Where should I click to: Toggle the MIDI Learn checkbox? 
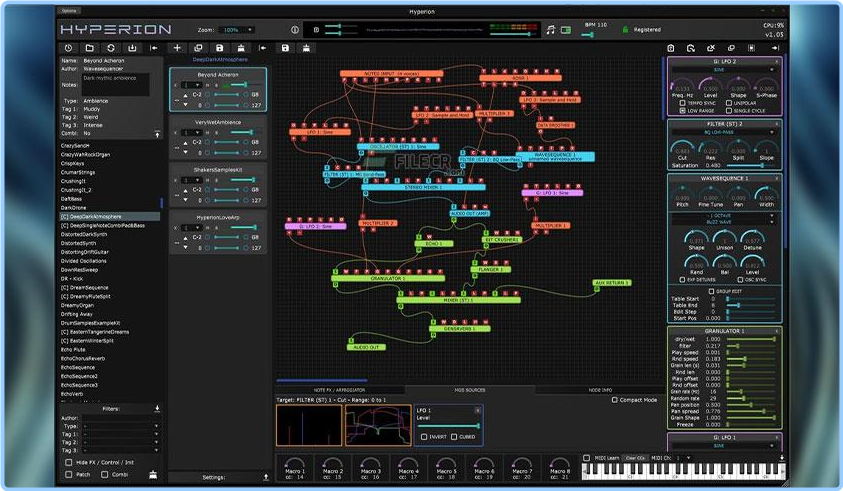[587, 458]
